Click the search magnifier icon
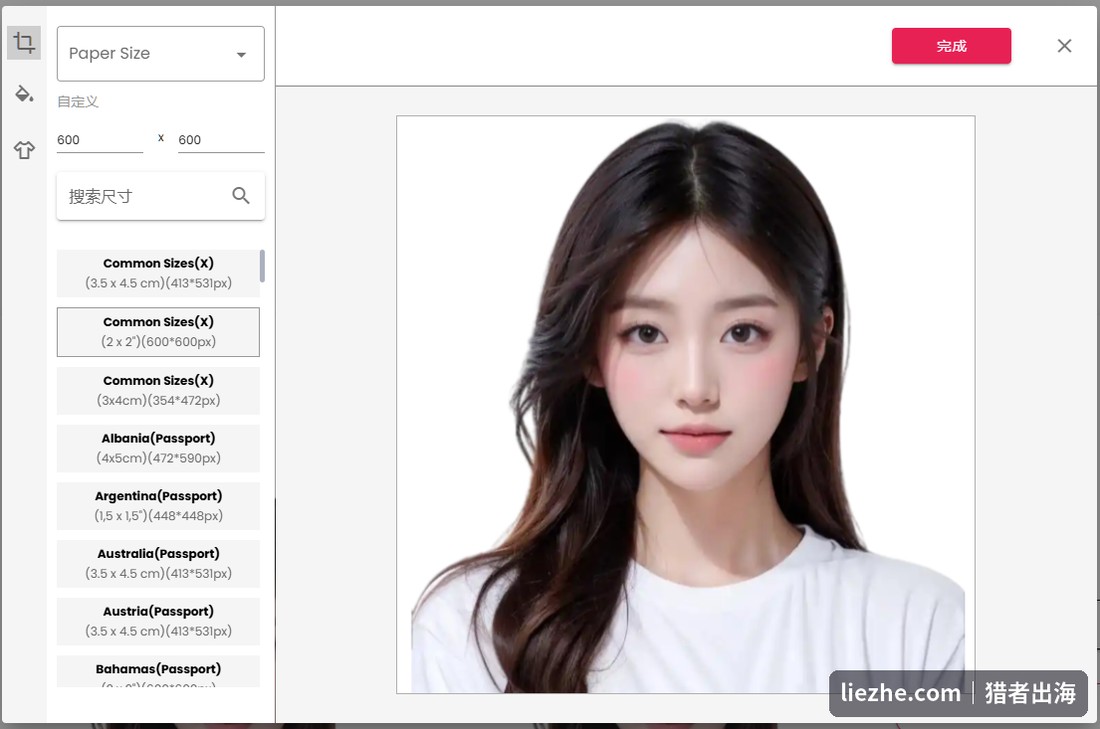Image resolution: width=1100 pixels, height=729 pixels. pos(241,196)
